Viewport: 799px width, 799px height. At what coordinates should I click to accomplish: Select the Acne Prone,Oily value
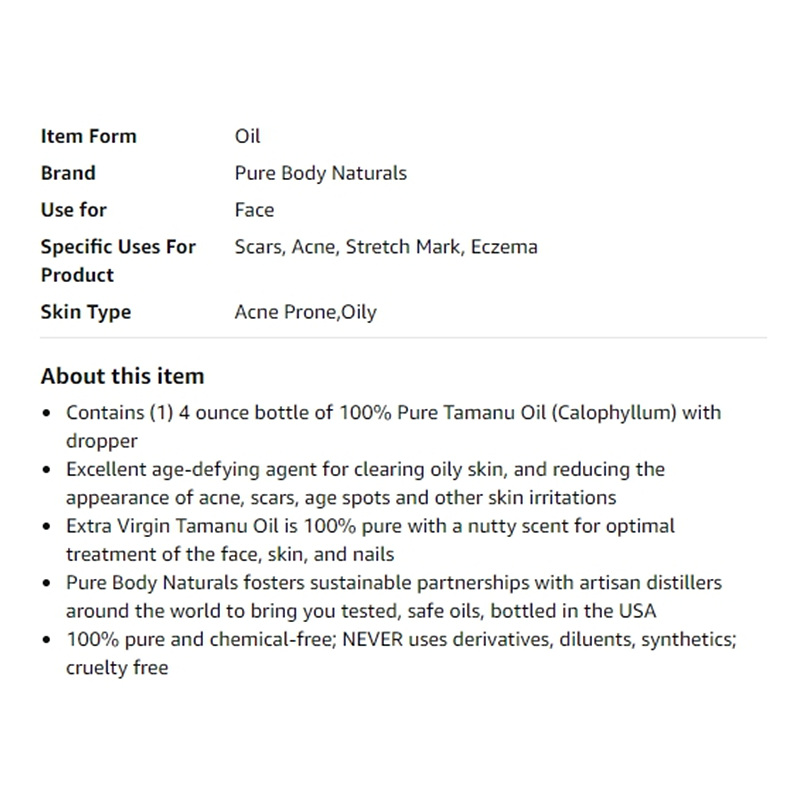coord(306,312)
